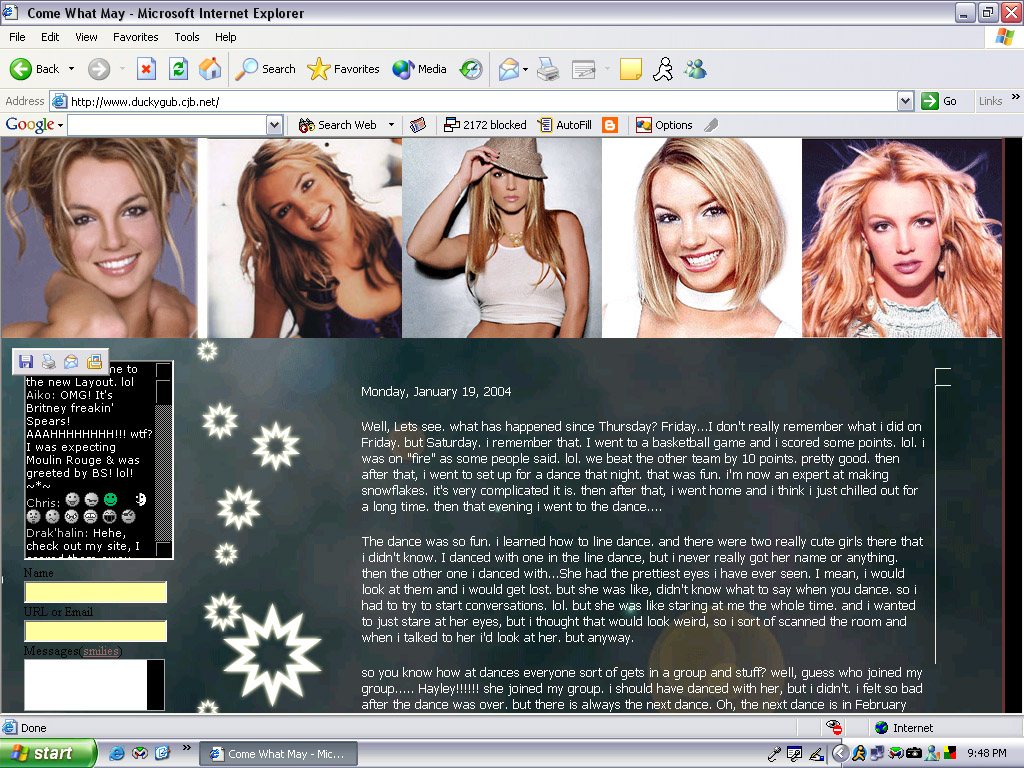Image resolution: width=1024 pixels, height=768 pixels.
Task: Open the History pane
Action: point(471,69)
